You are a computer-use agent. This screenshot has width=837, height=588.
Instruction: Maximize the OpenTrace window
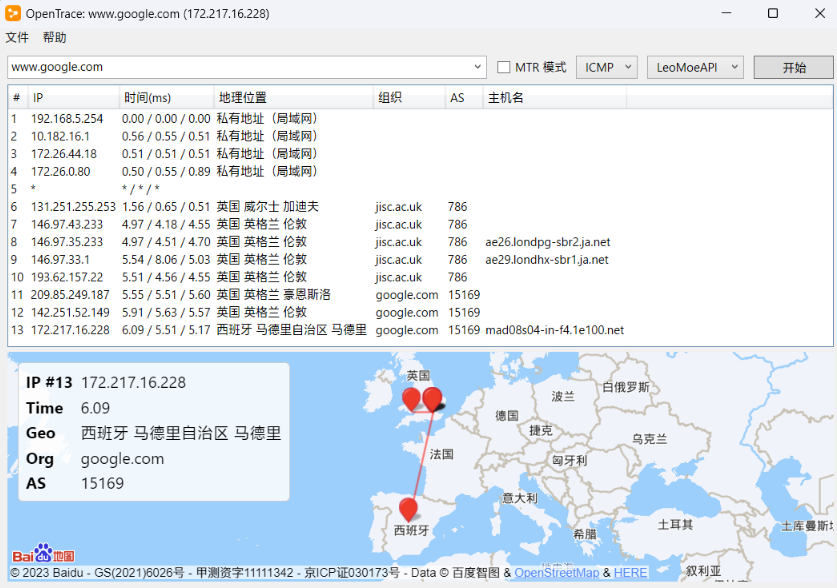pyautogui.click(x=772, y=13)
